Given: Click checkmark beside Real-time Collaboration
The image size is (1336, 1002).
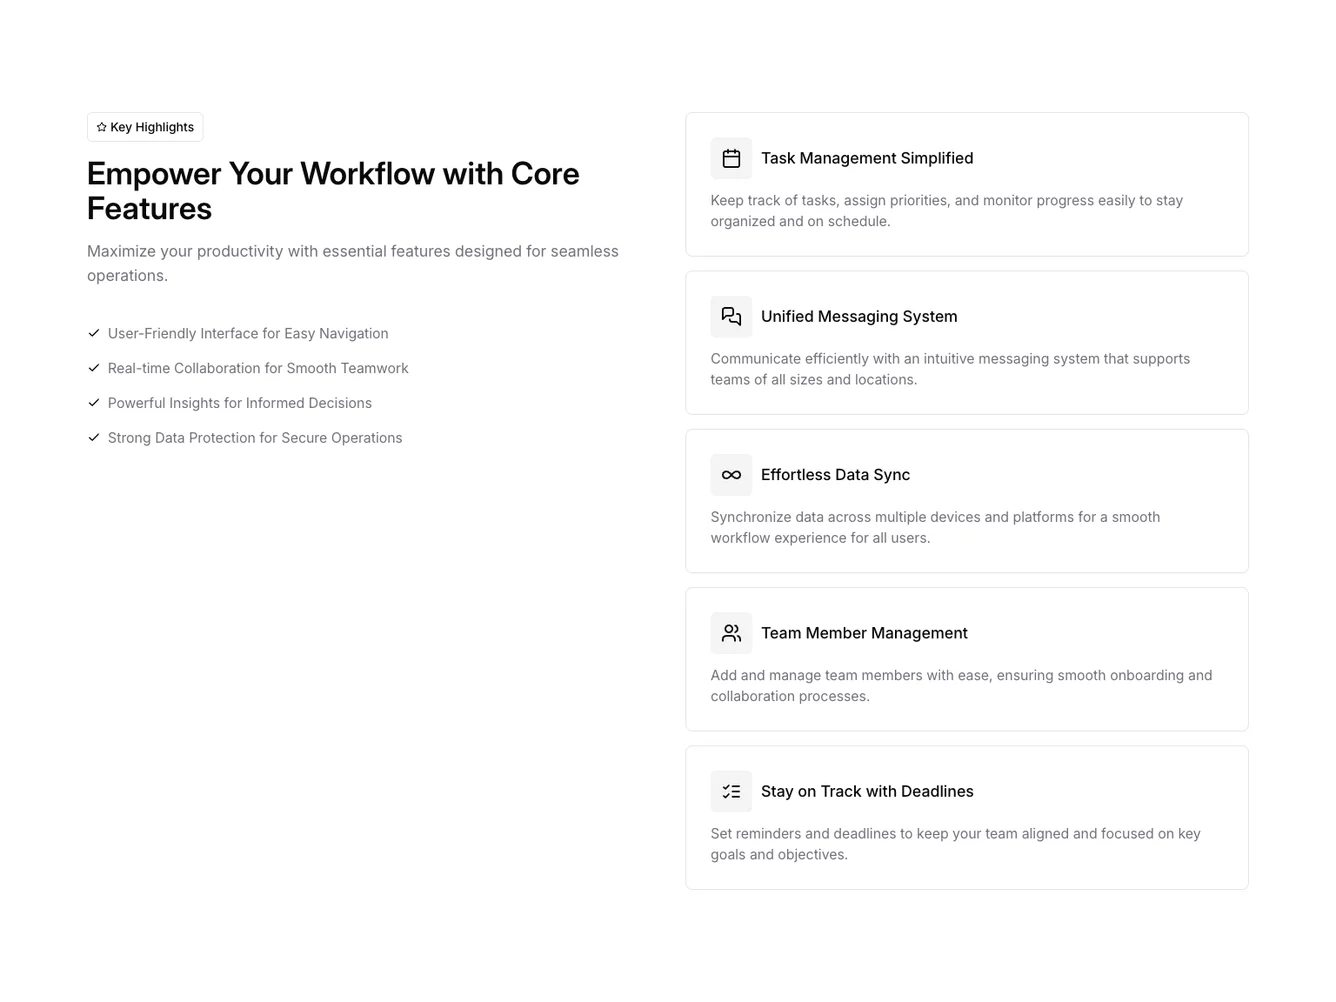Looking at the screenshot, I should (x=94, y=368).
